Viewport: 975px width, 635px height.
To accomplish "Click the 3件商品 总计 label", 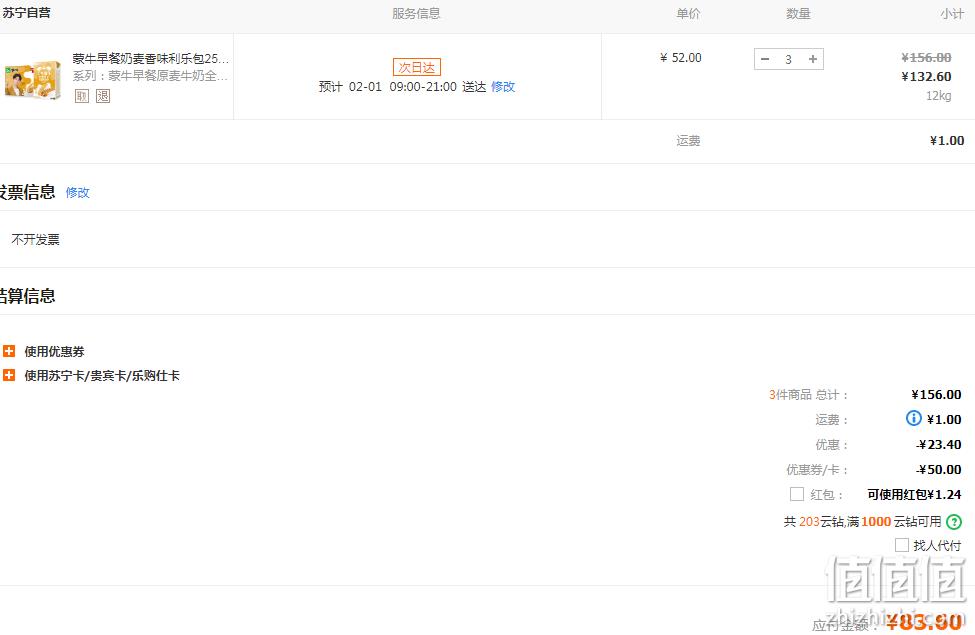I will pyautogui.click(x=808, y=394).
